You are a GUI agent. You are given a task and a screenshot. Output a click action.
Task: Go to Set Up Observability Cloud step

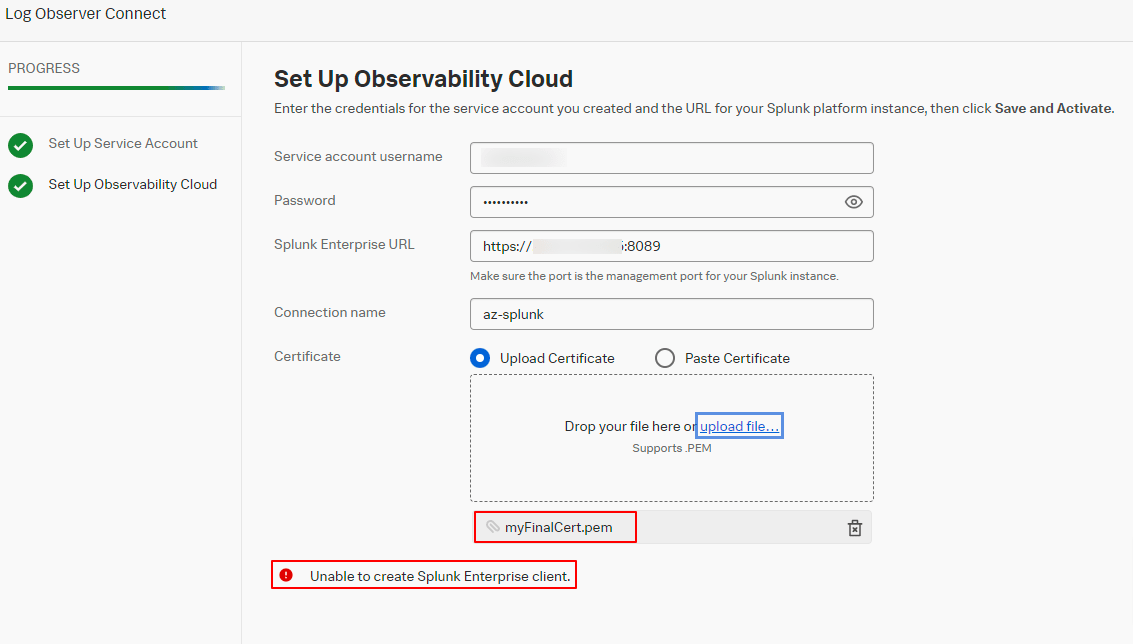(132, 185)
